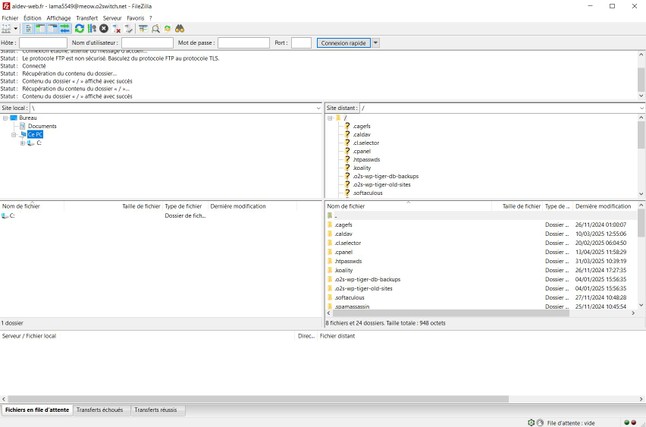Reconnect to the last server icon
Image resolution: width=646 pixels, height=427 pixels.
129,28
